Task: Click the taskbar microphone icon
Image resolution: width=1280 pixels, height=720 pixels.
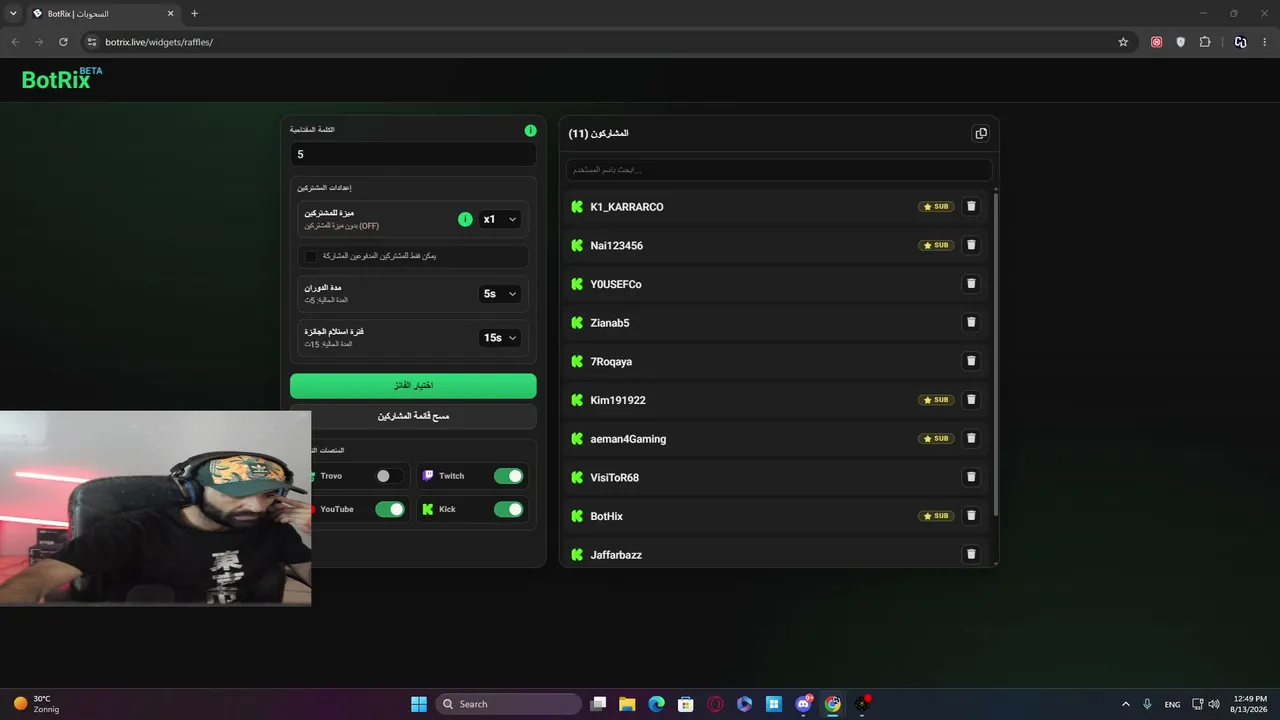Action: [x=1147, y=704]
